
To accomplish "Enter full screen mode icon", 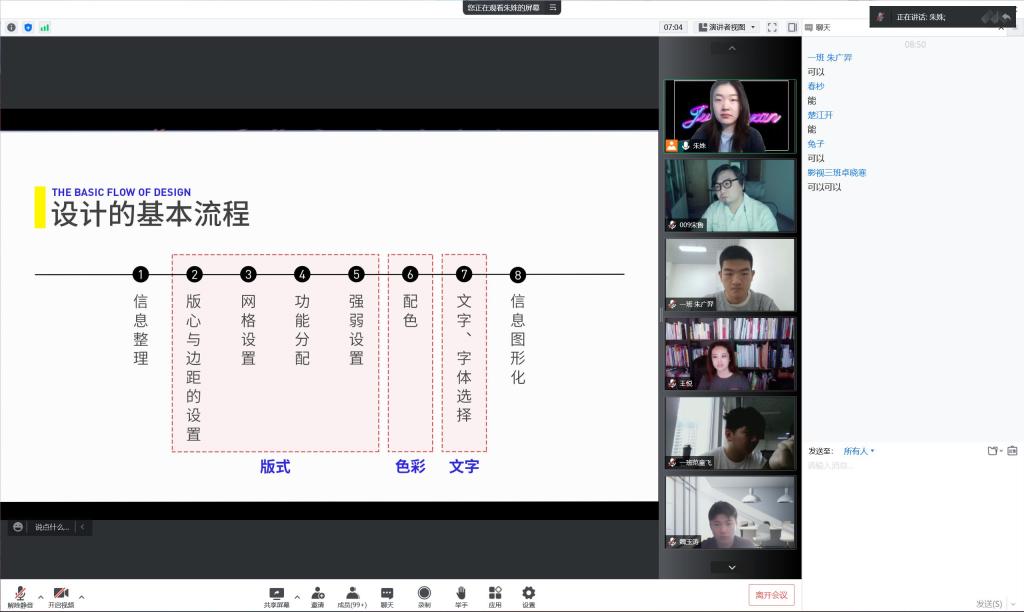I will pos(772,27).
